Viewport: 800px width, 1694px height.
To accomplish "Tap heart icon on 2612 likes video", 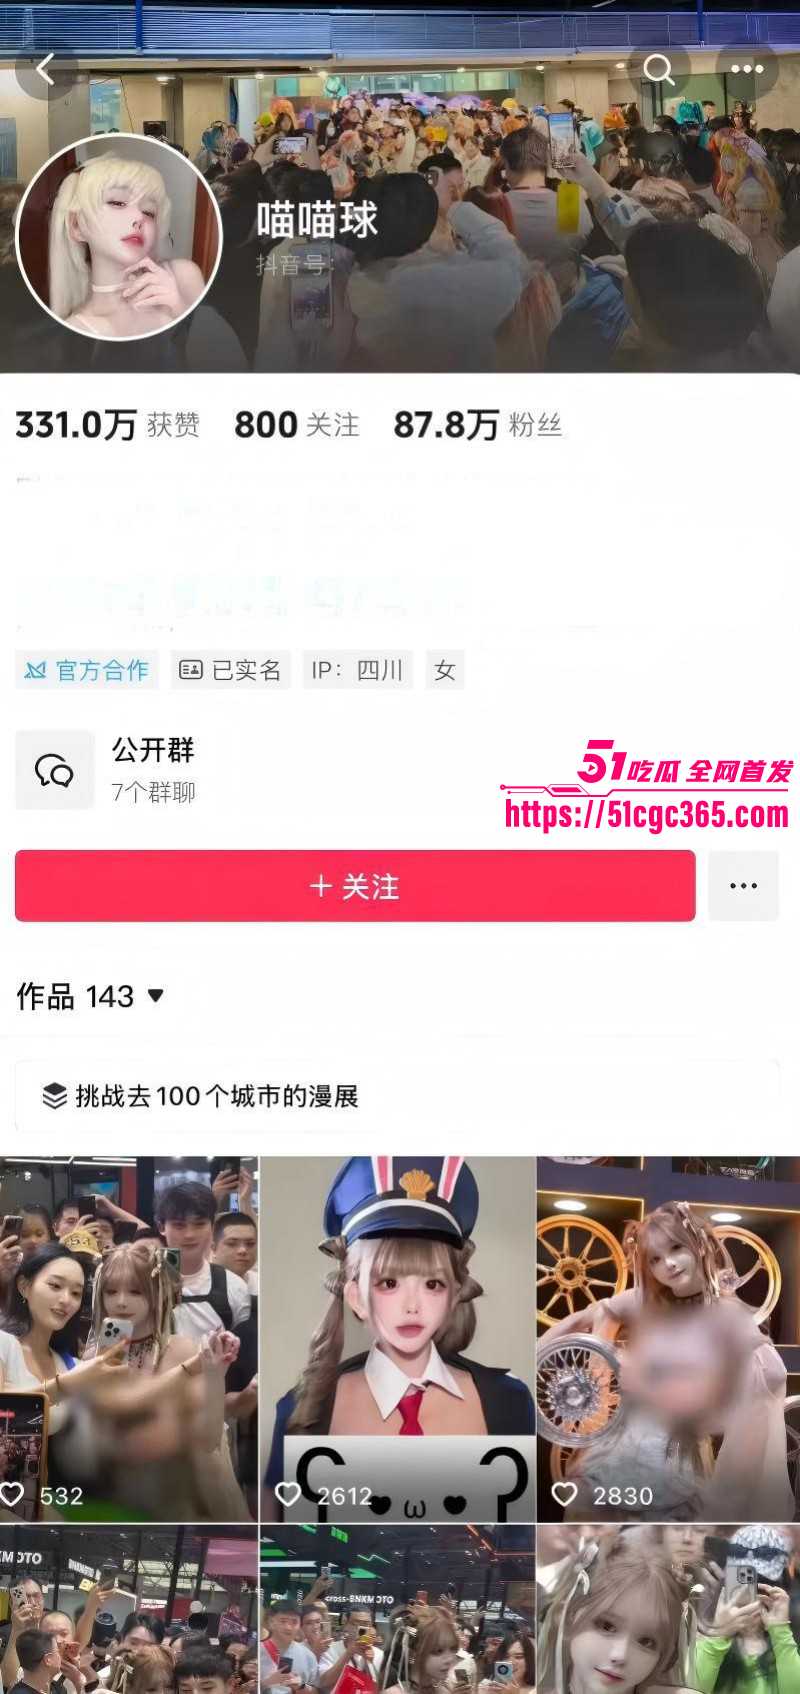I will (x=288, y=1494).
